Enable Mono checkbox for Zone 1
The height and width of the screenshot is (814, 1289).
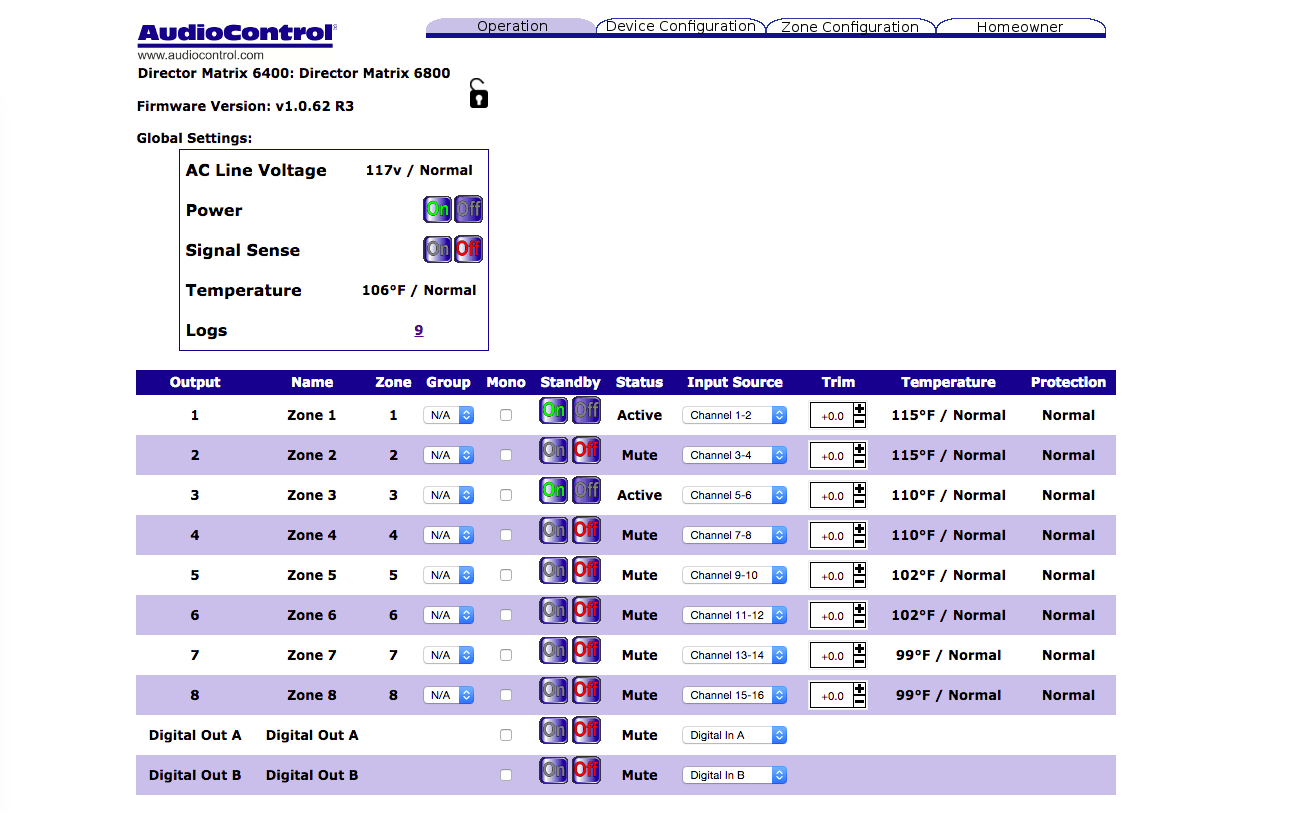tap(506, 415)
